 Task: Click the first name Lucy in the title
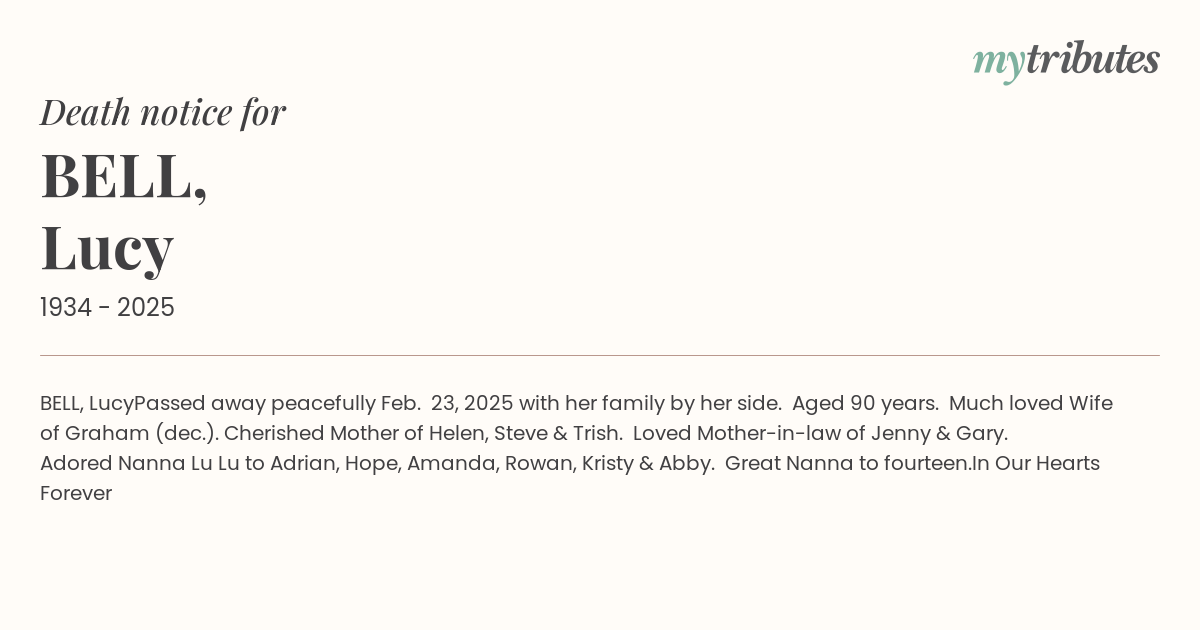click(107, 248)
